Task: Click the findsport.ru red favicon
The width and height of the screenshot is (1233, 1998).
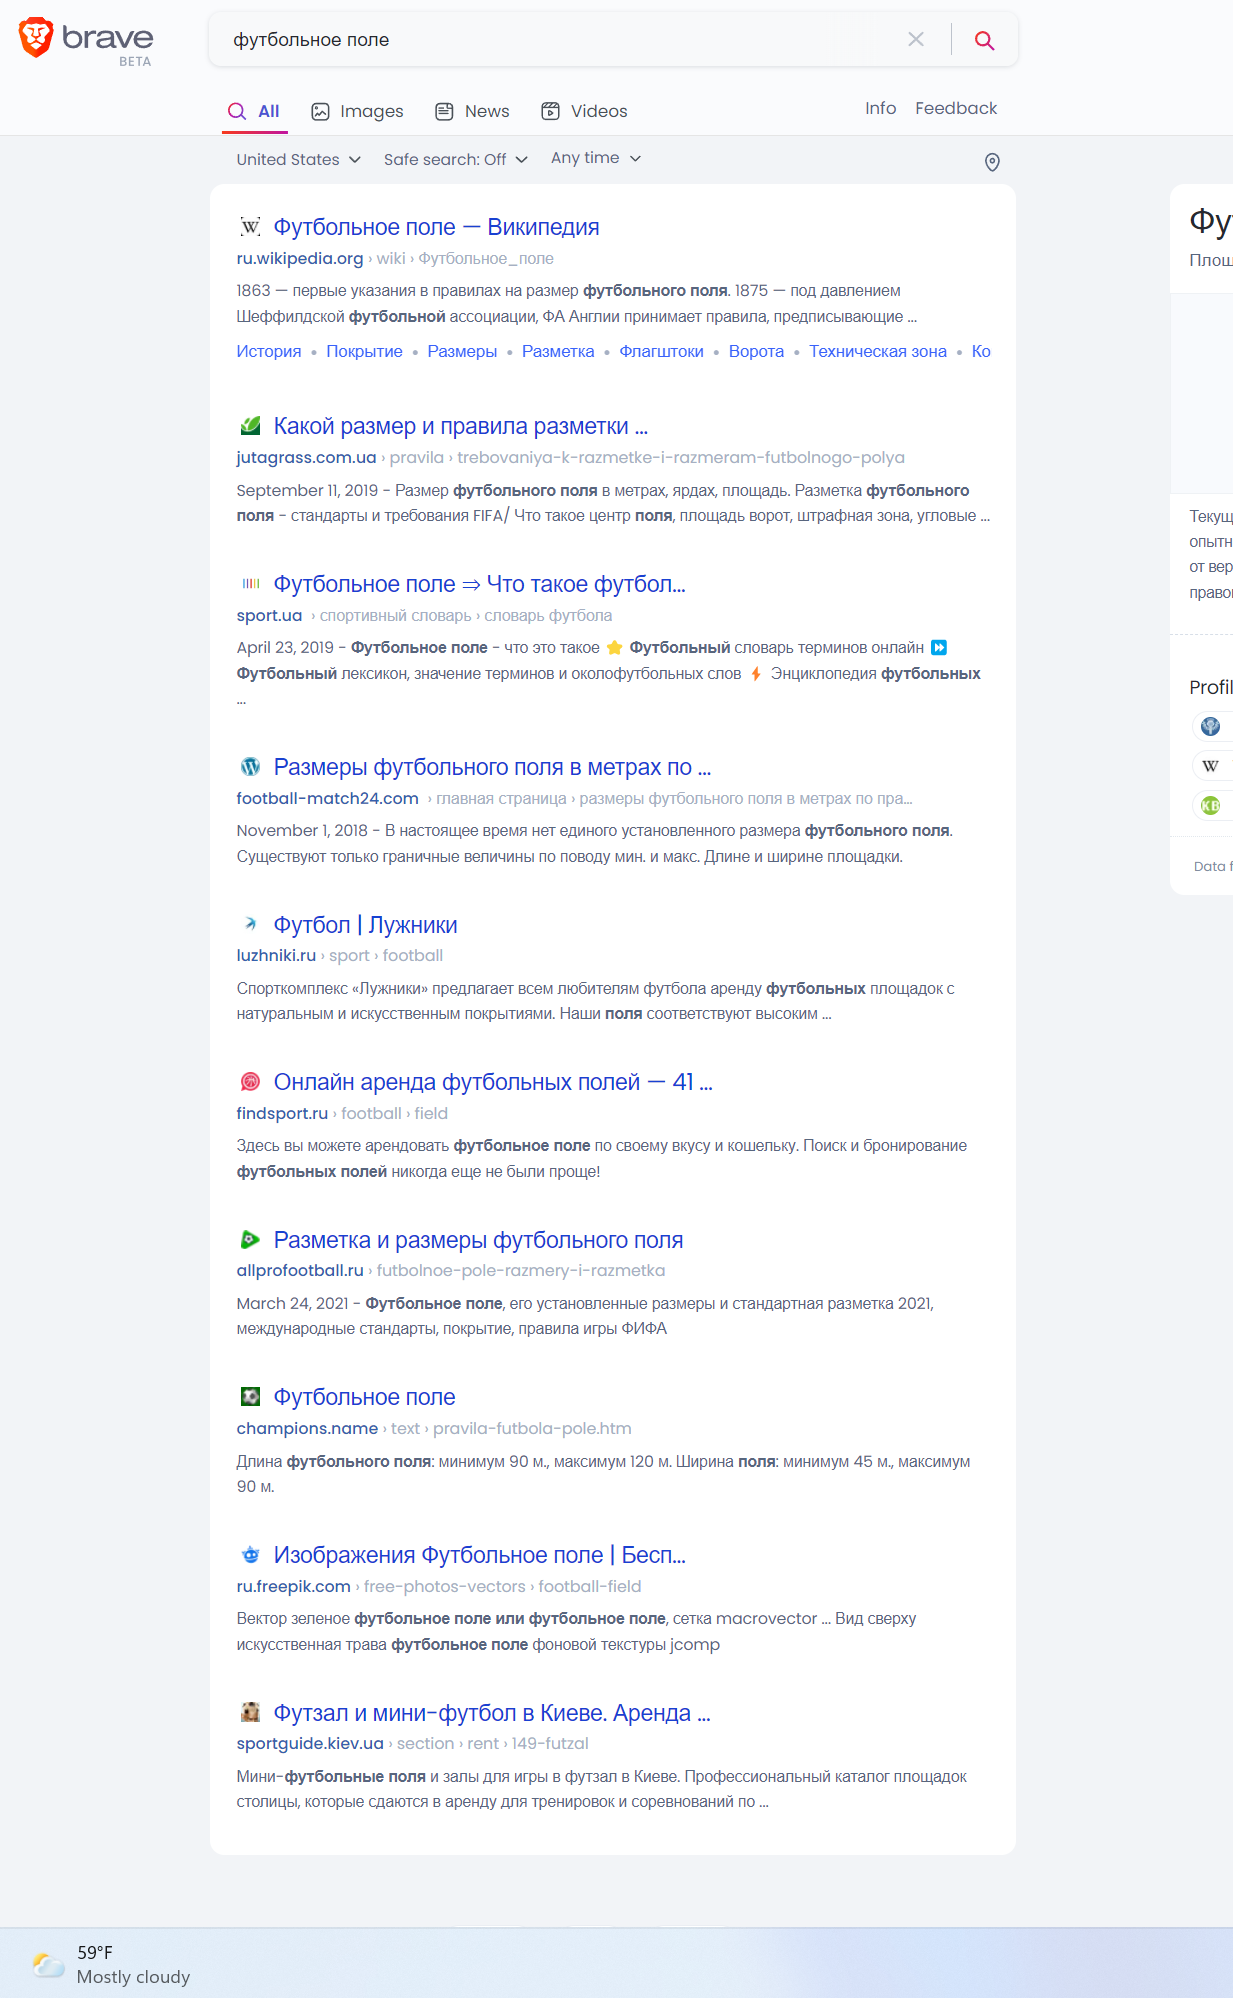Action: pyautogui.click(x=250, y=1081)
